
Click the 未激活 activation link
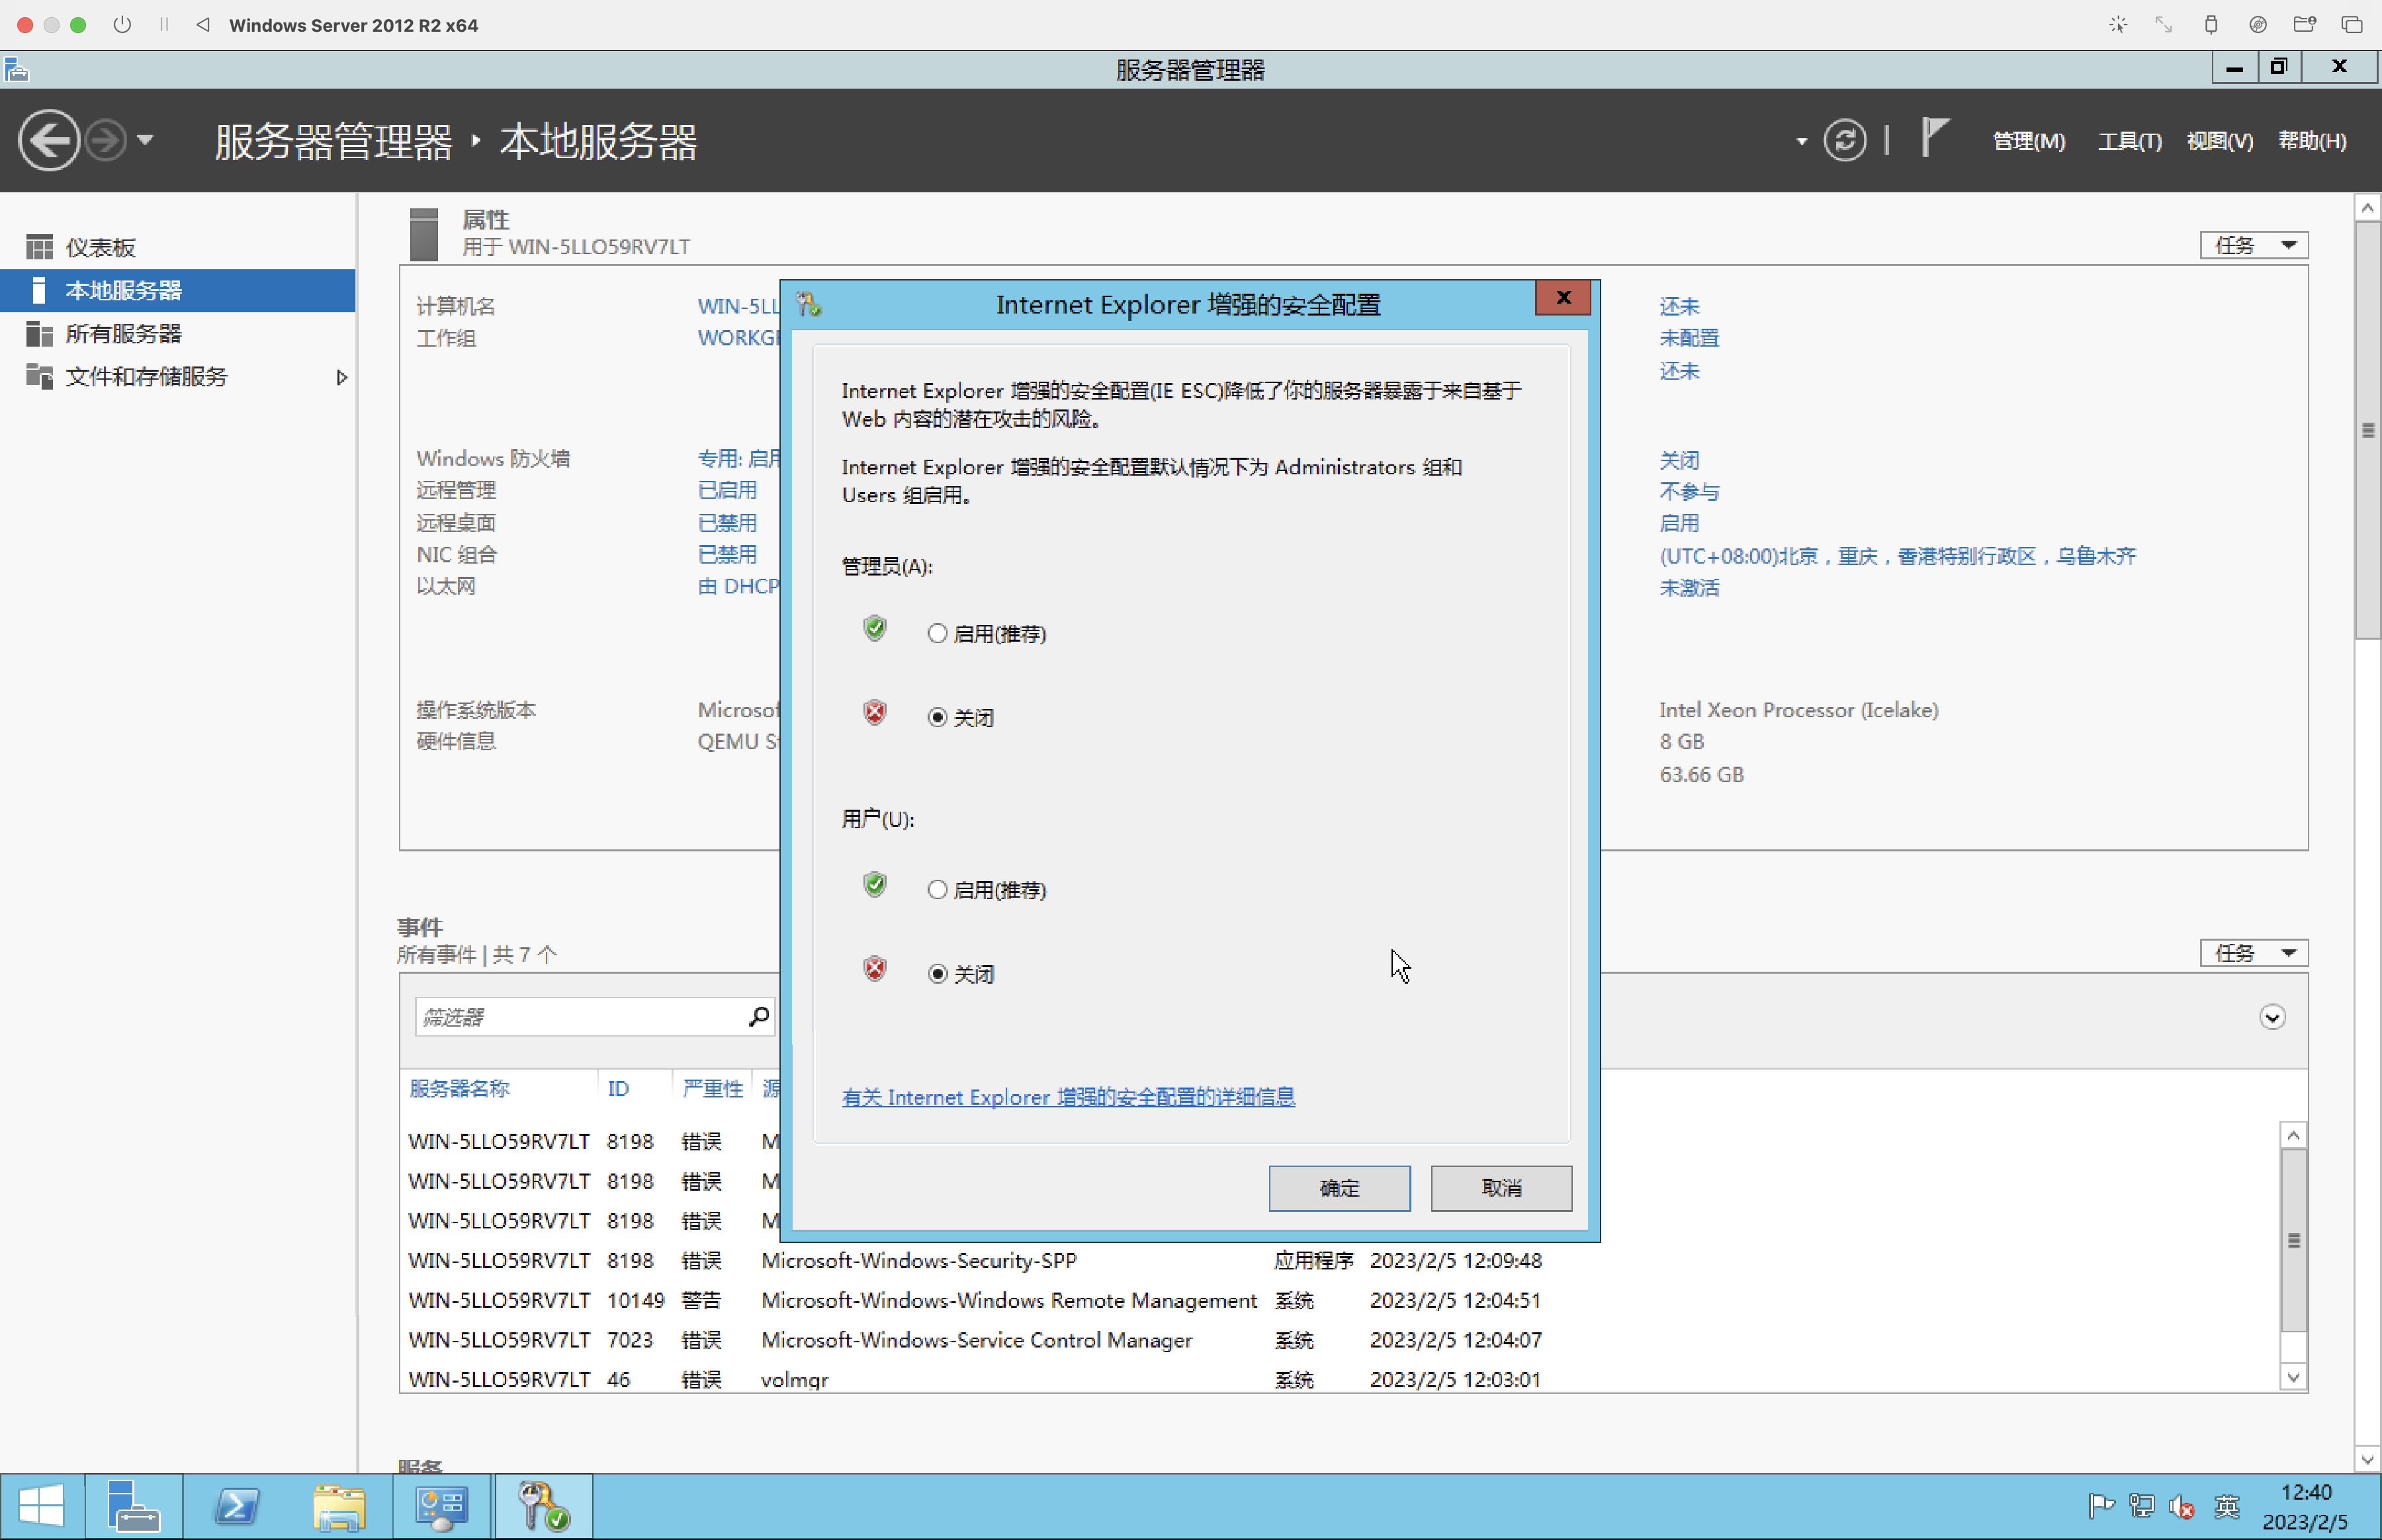click(1689, 588)
